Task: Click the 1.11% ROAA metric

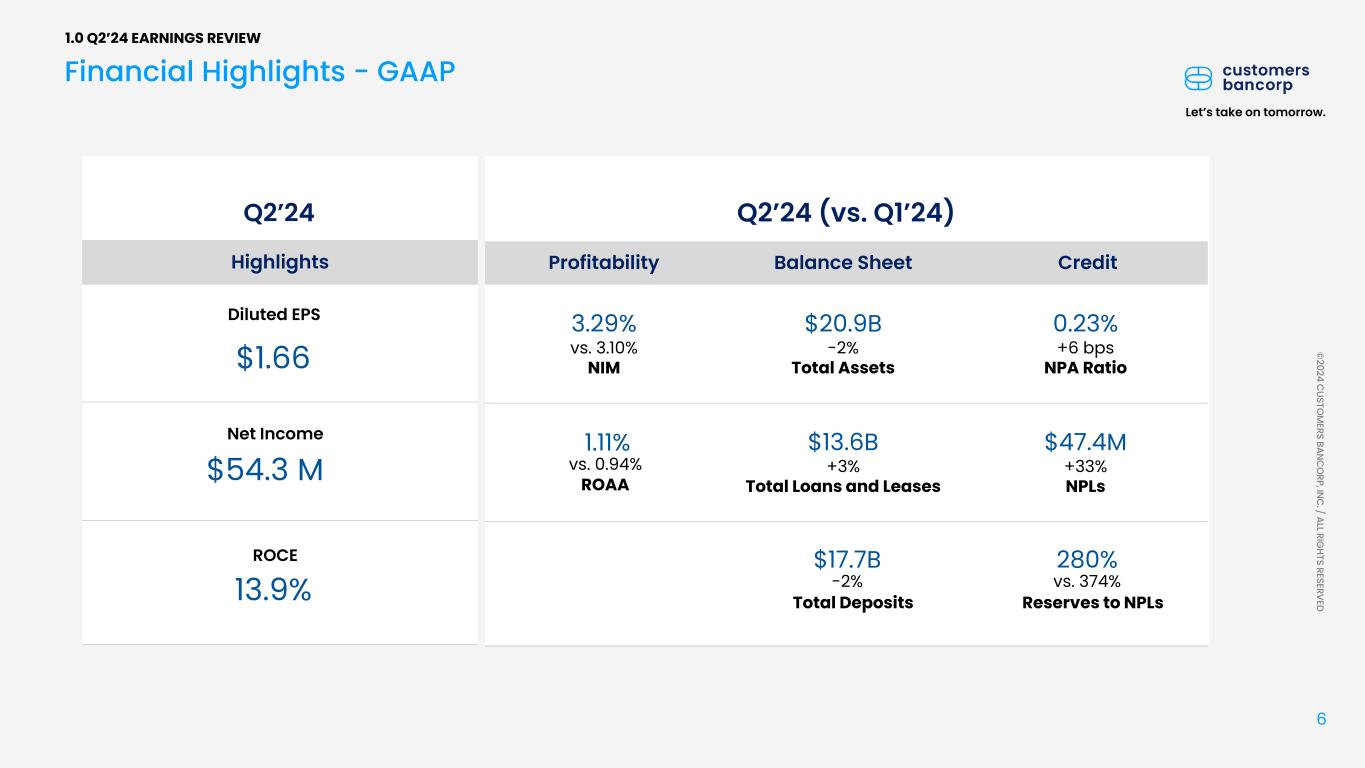Action: pyautogui.click(x=606, y=442)
